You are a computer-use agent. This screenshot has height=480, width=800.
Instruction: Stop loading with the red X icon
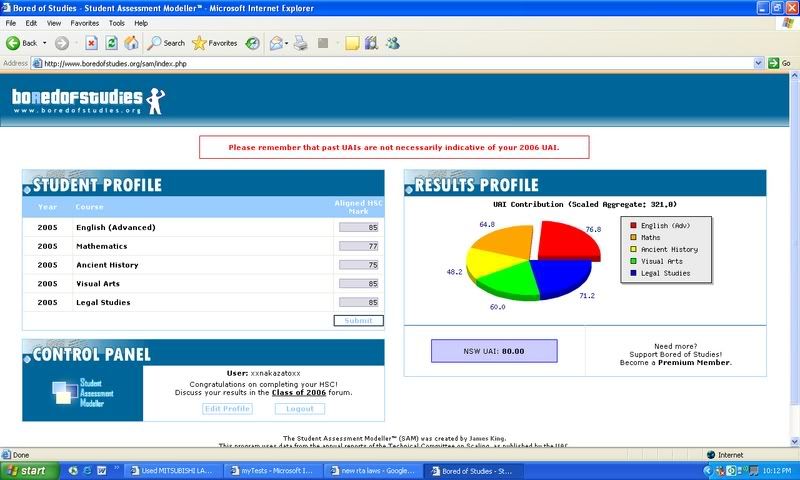91,43
